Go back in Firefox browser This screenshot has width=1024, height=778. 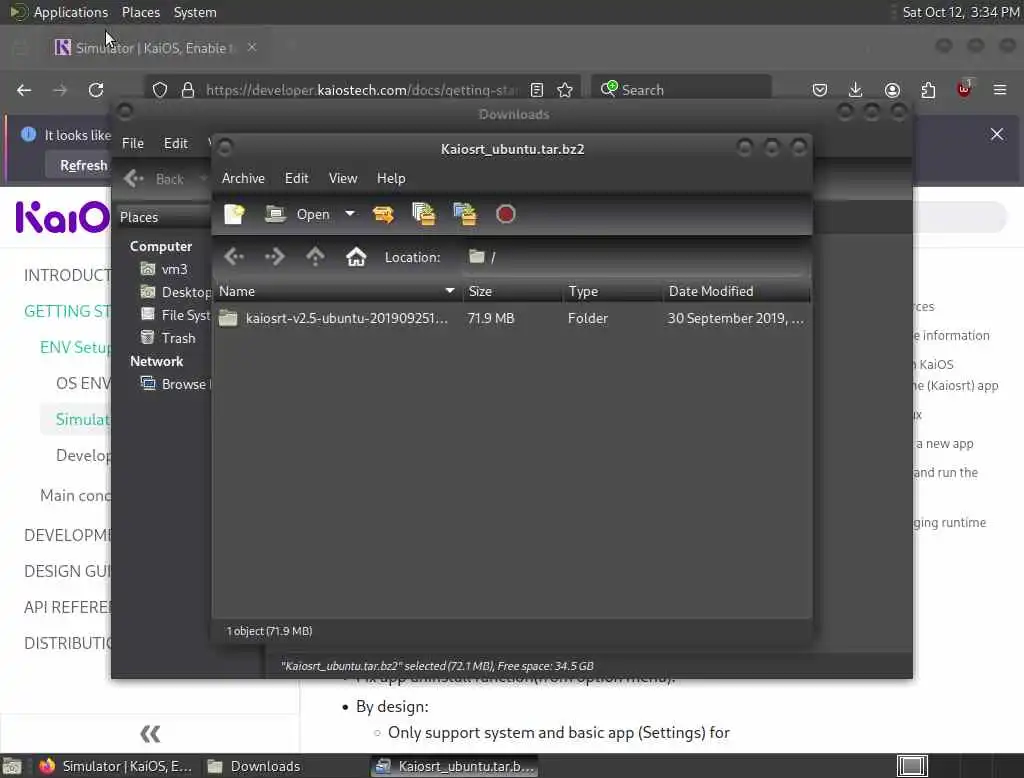(x=24, y=90)
